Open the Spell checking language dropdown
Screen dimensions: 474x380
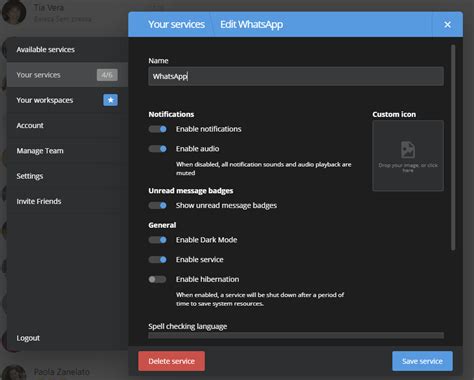point(296,335)
